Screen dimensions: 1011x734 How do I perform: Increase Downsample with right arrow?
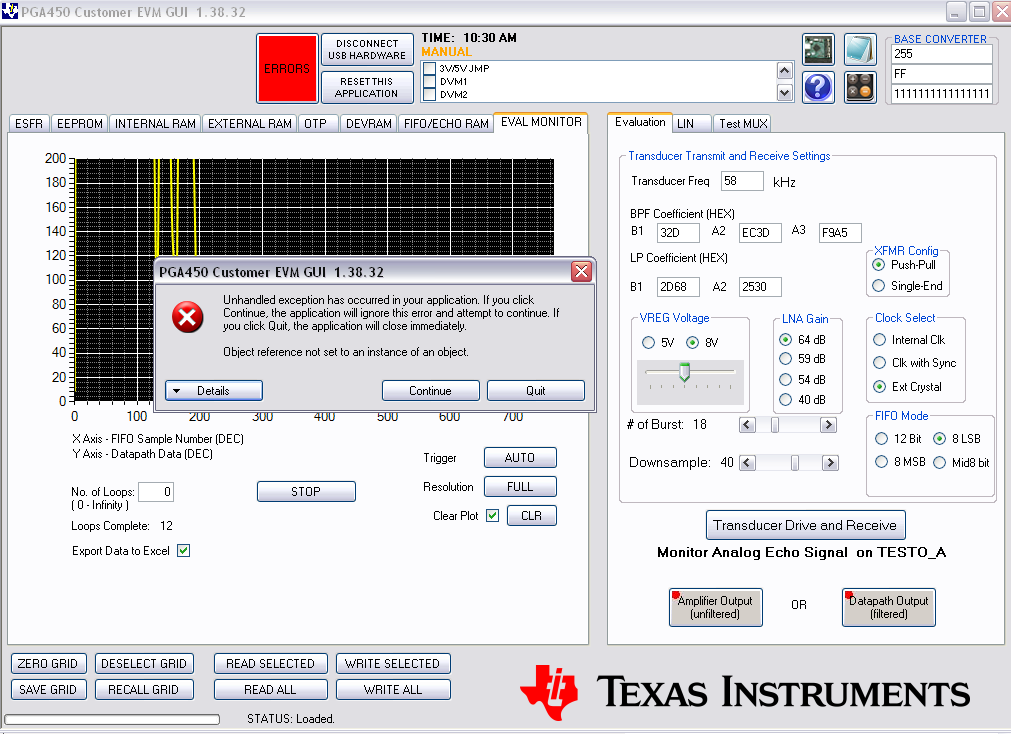[830, 462]
